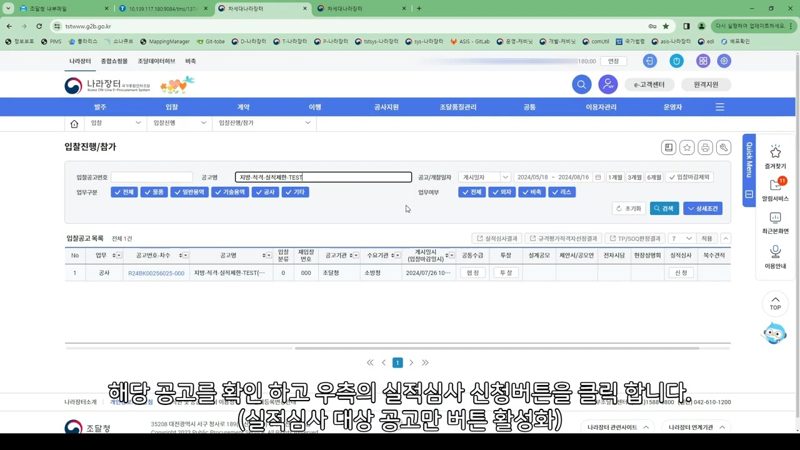Click the TOP arrow button
The height and width of the screenshot is (450, 800).
click(775, 304)
